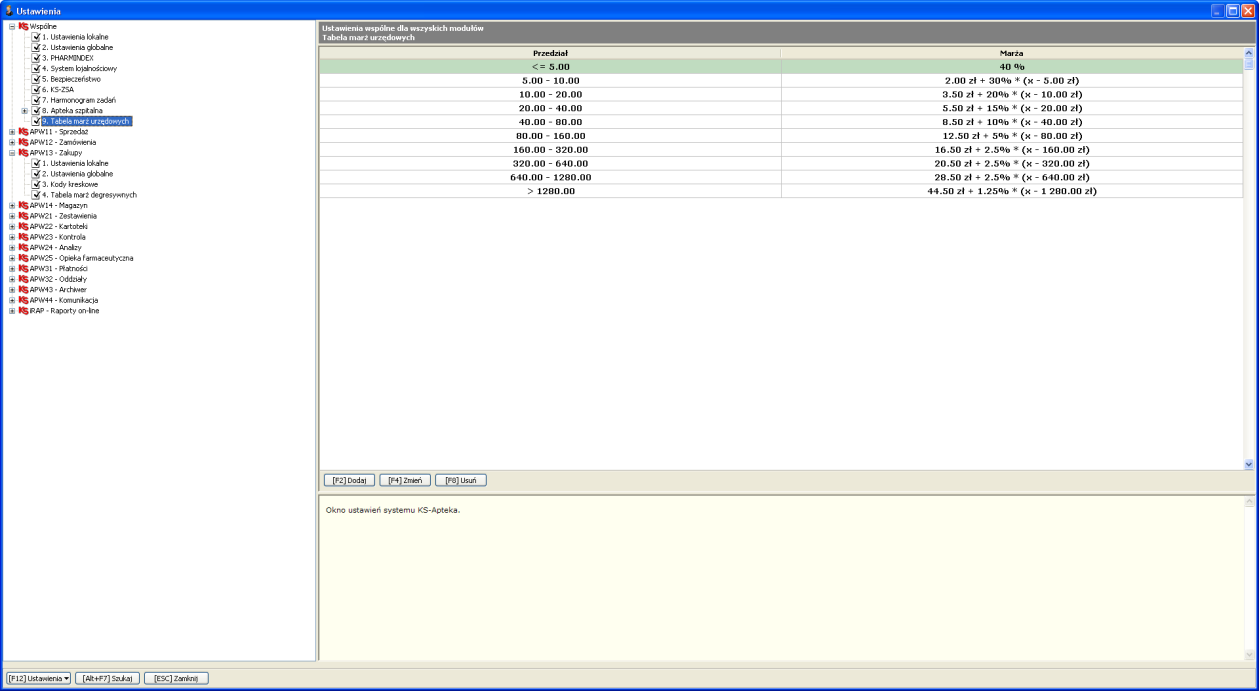Expand the APW24 - Analizy node

tap(12, 247)
